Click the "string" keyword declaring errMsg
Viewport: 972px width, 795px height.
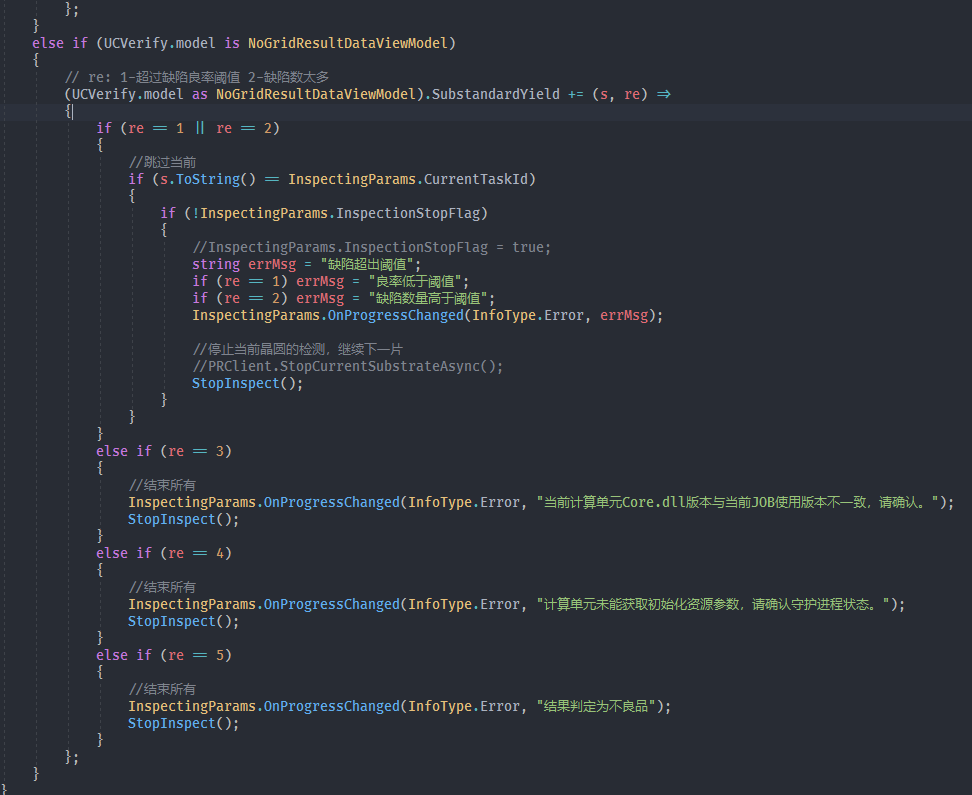[x=216, y=264]
